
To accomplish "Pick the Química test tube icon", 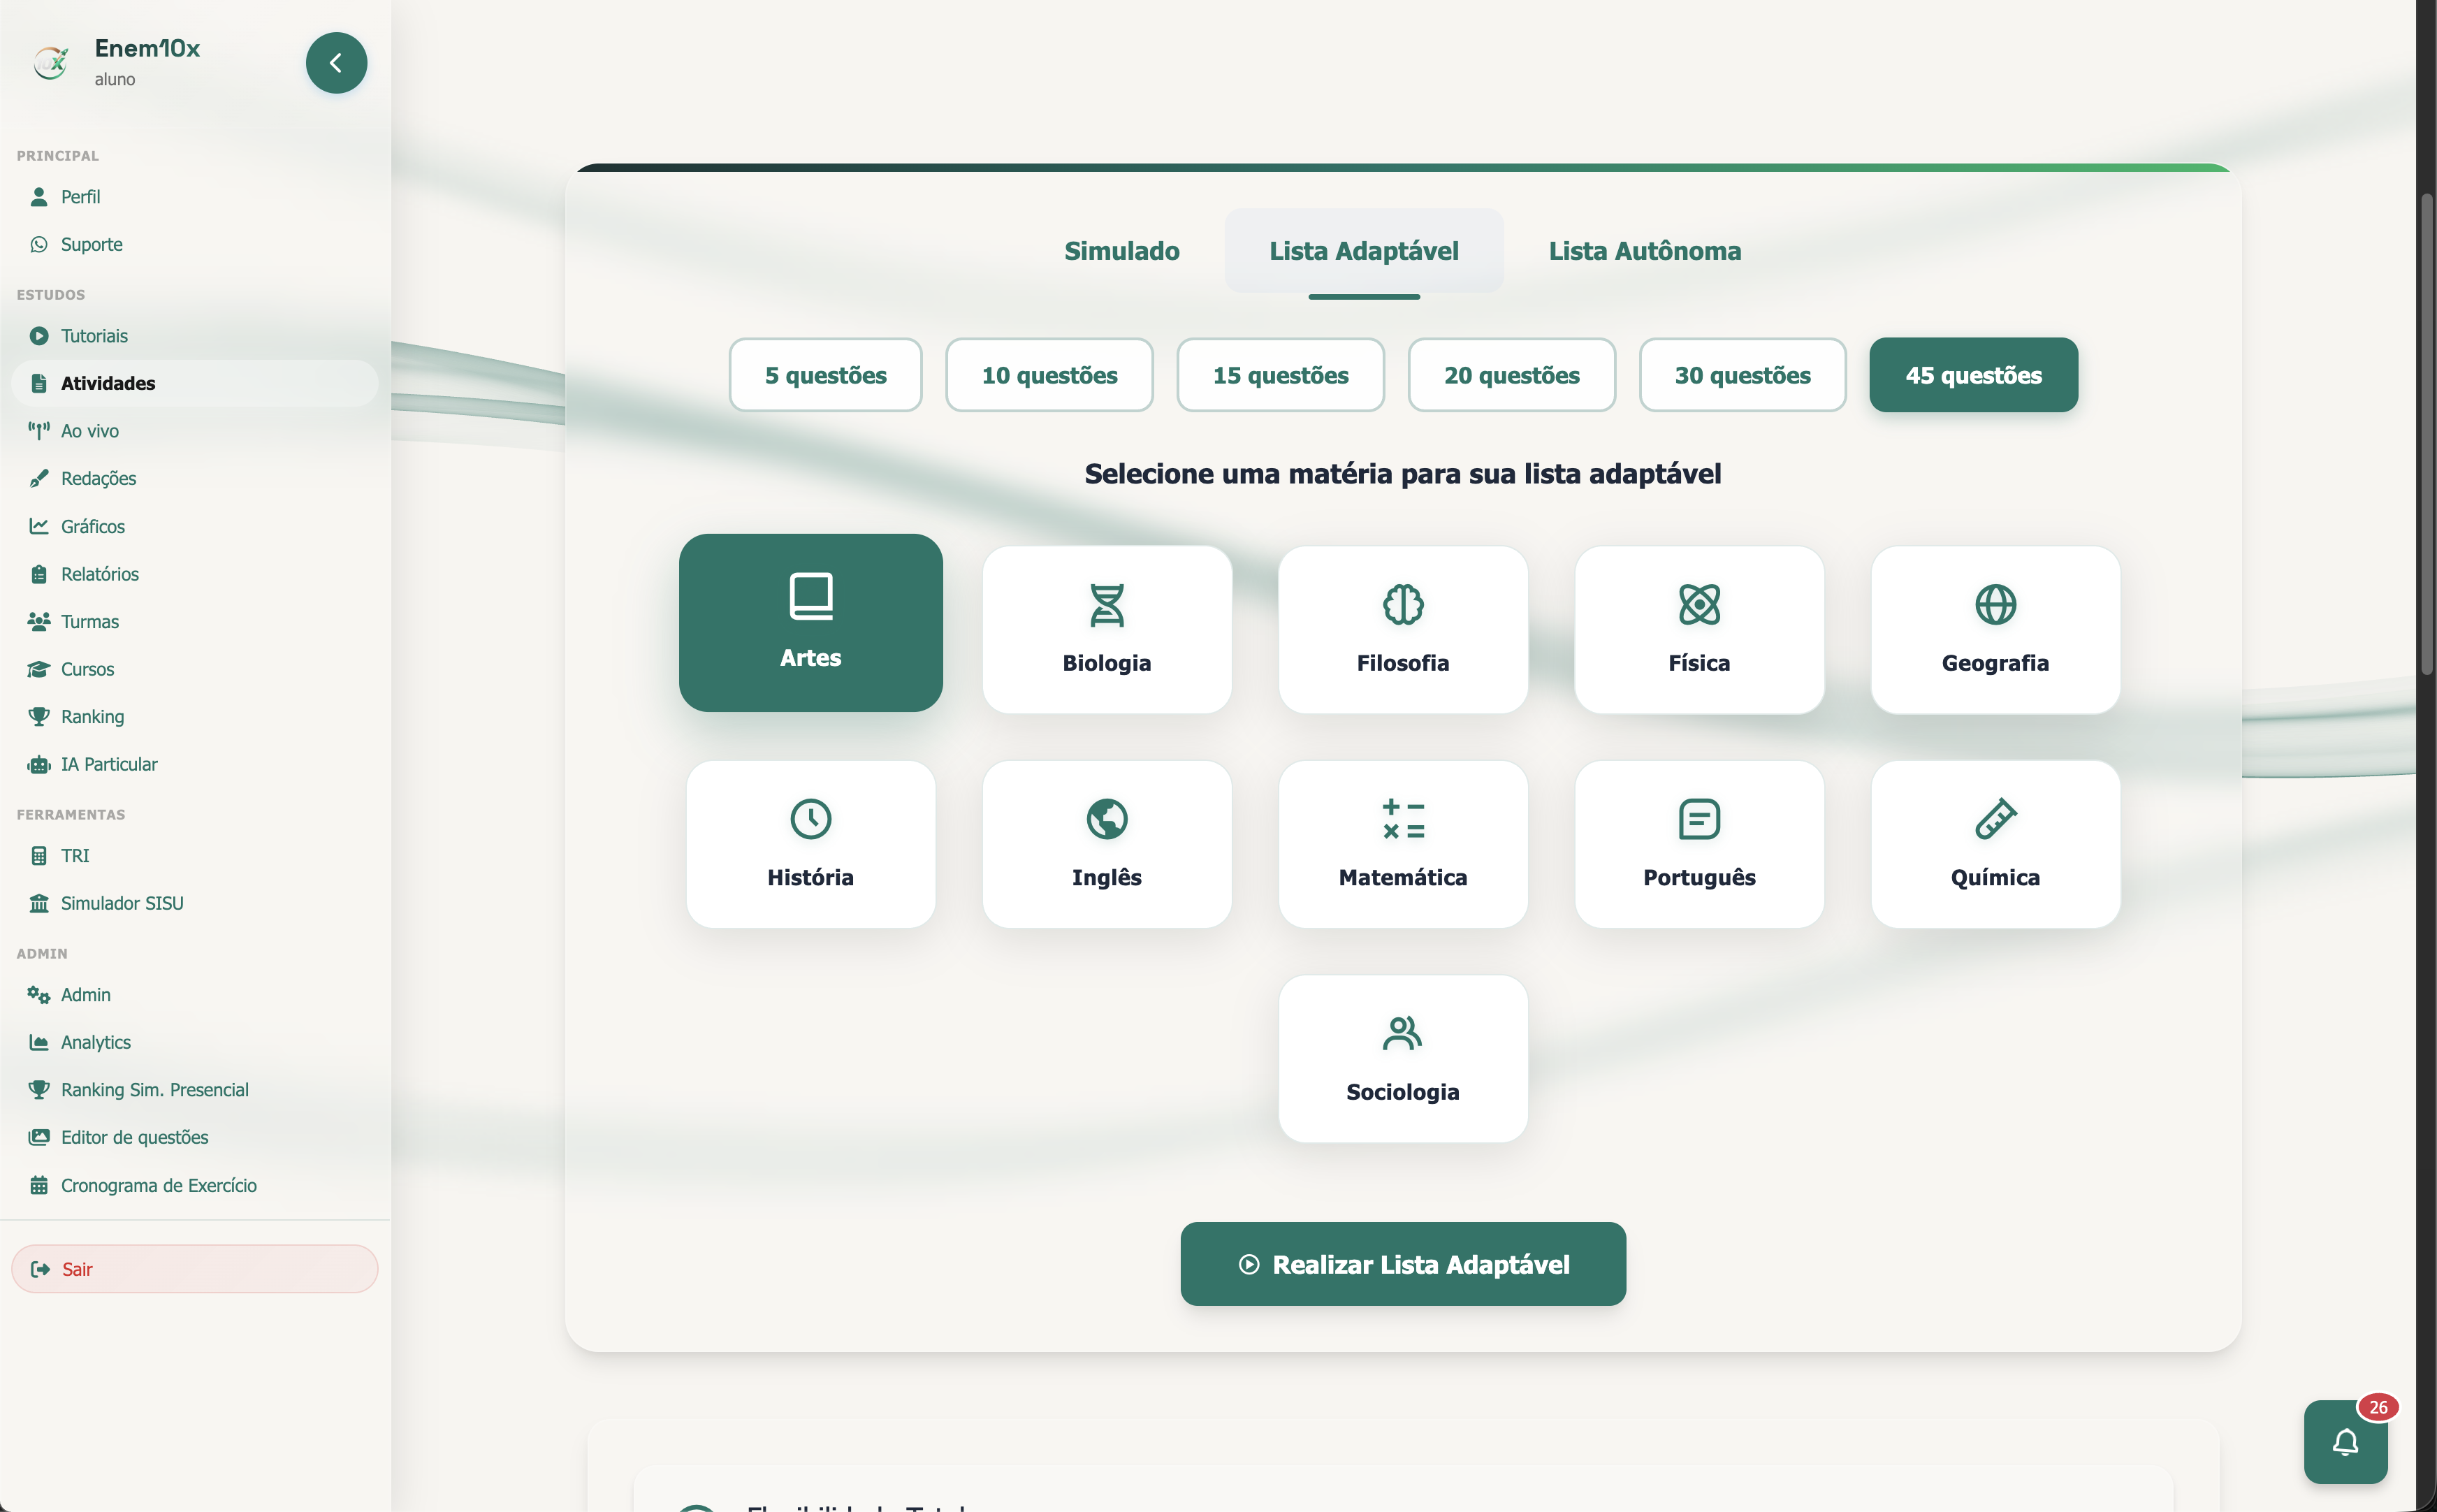I will point(1995,819).
